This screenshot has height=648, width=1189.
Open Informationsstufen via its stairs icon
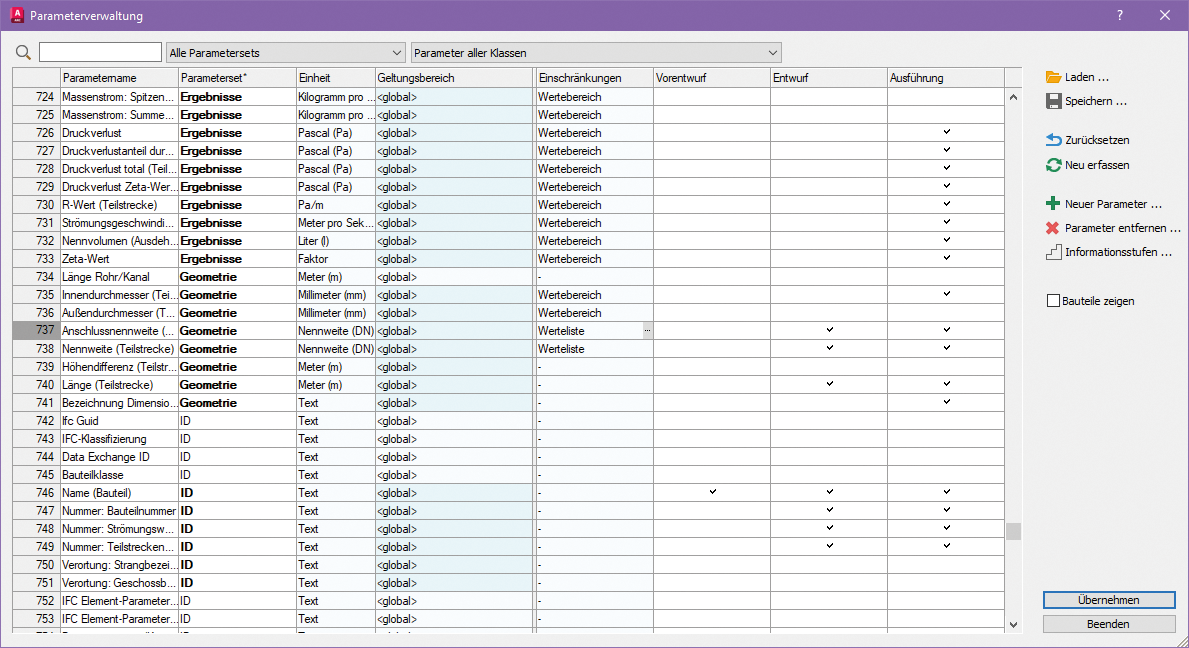coord(1053,252)
